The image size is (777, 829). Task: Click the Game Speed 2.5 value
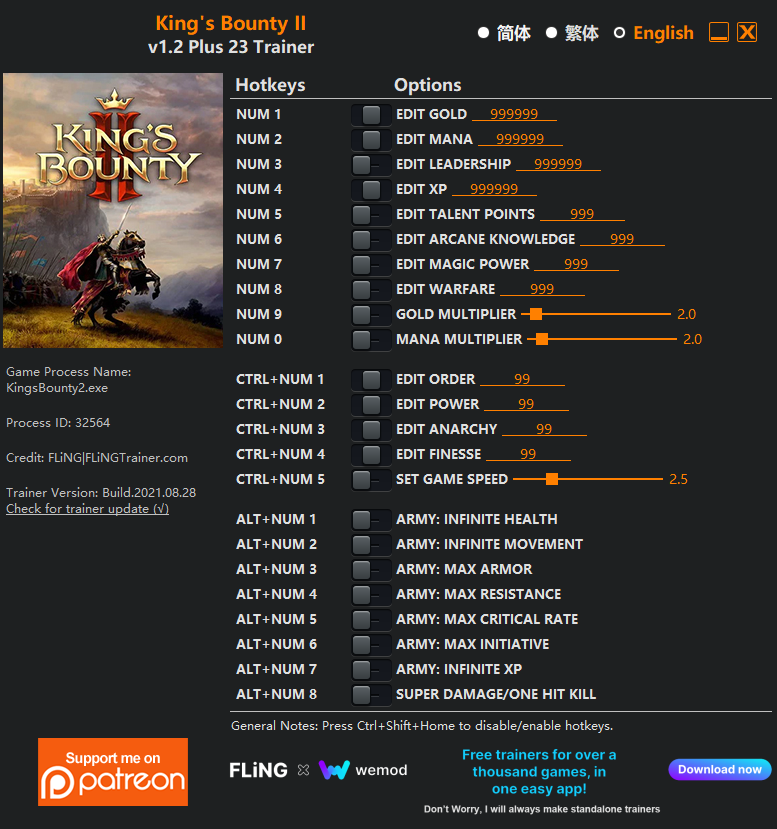(x=679, y=479)
